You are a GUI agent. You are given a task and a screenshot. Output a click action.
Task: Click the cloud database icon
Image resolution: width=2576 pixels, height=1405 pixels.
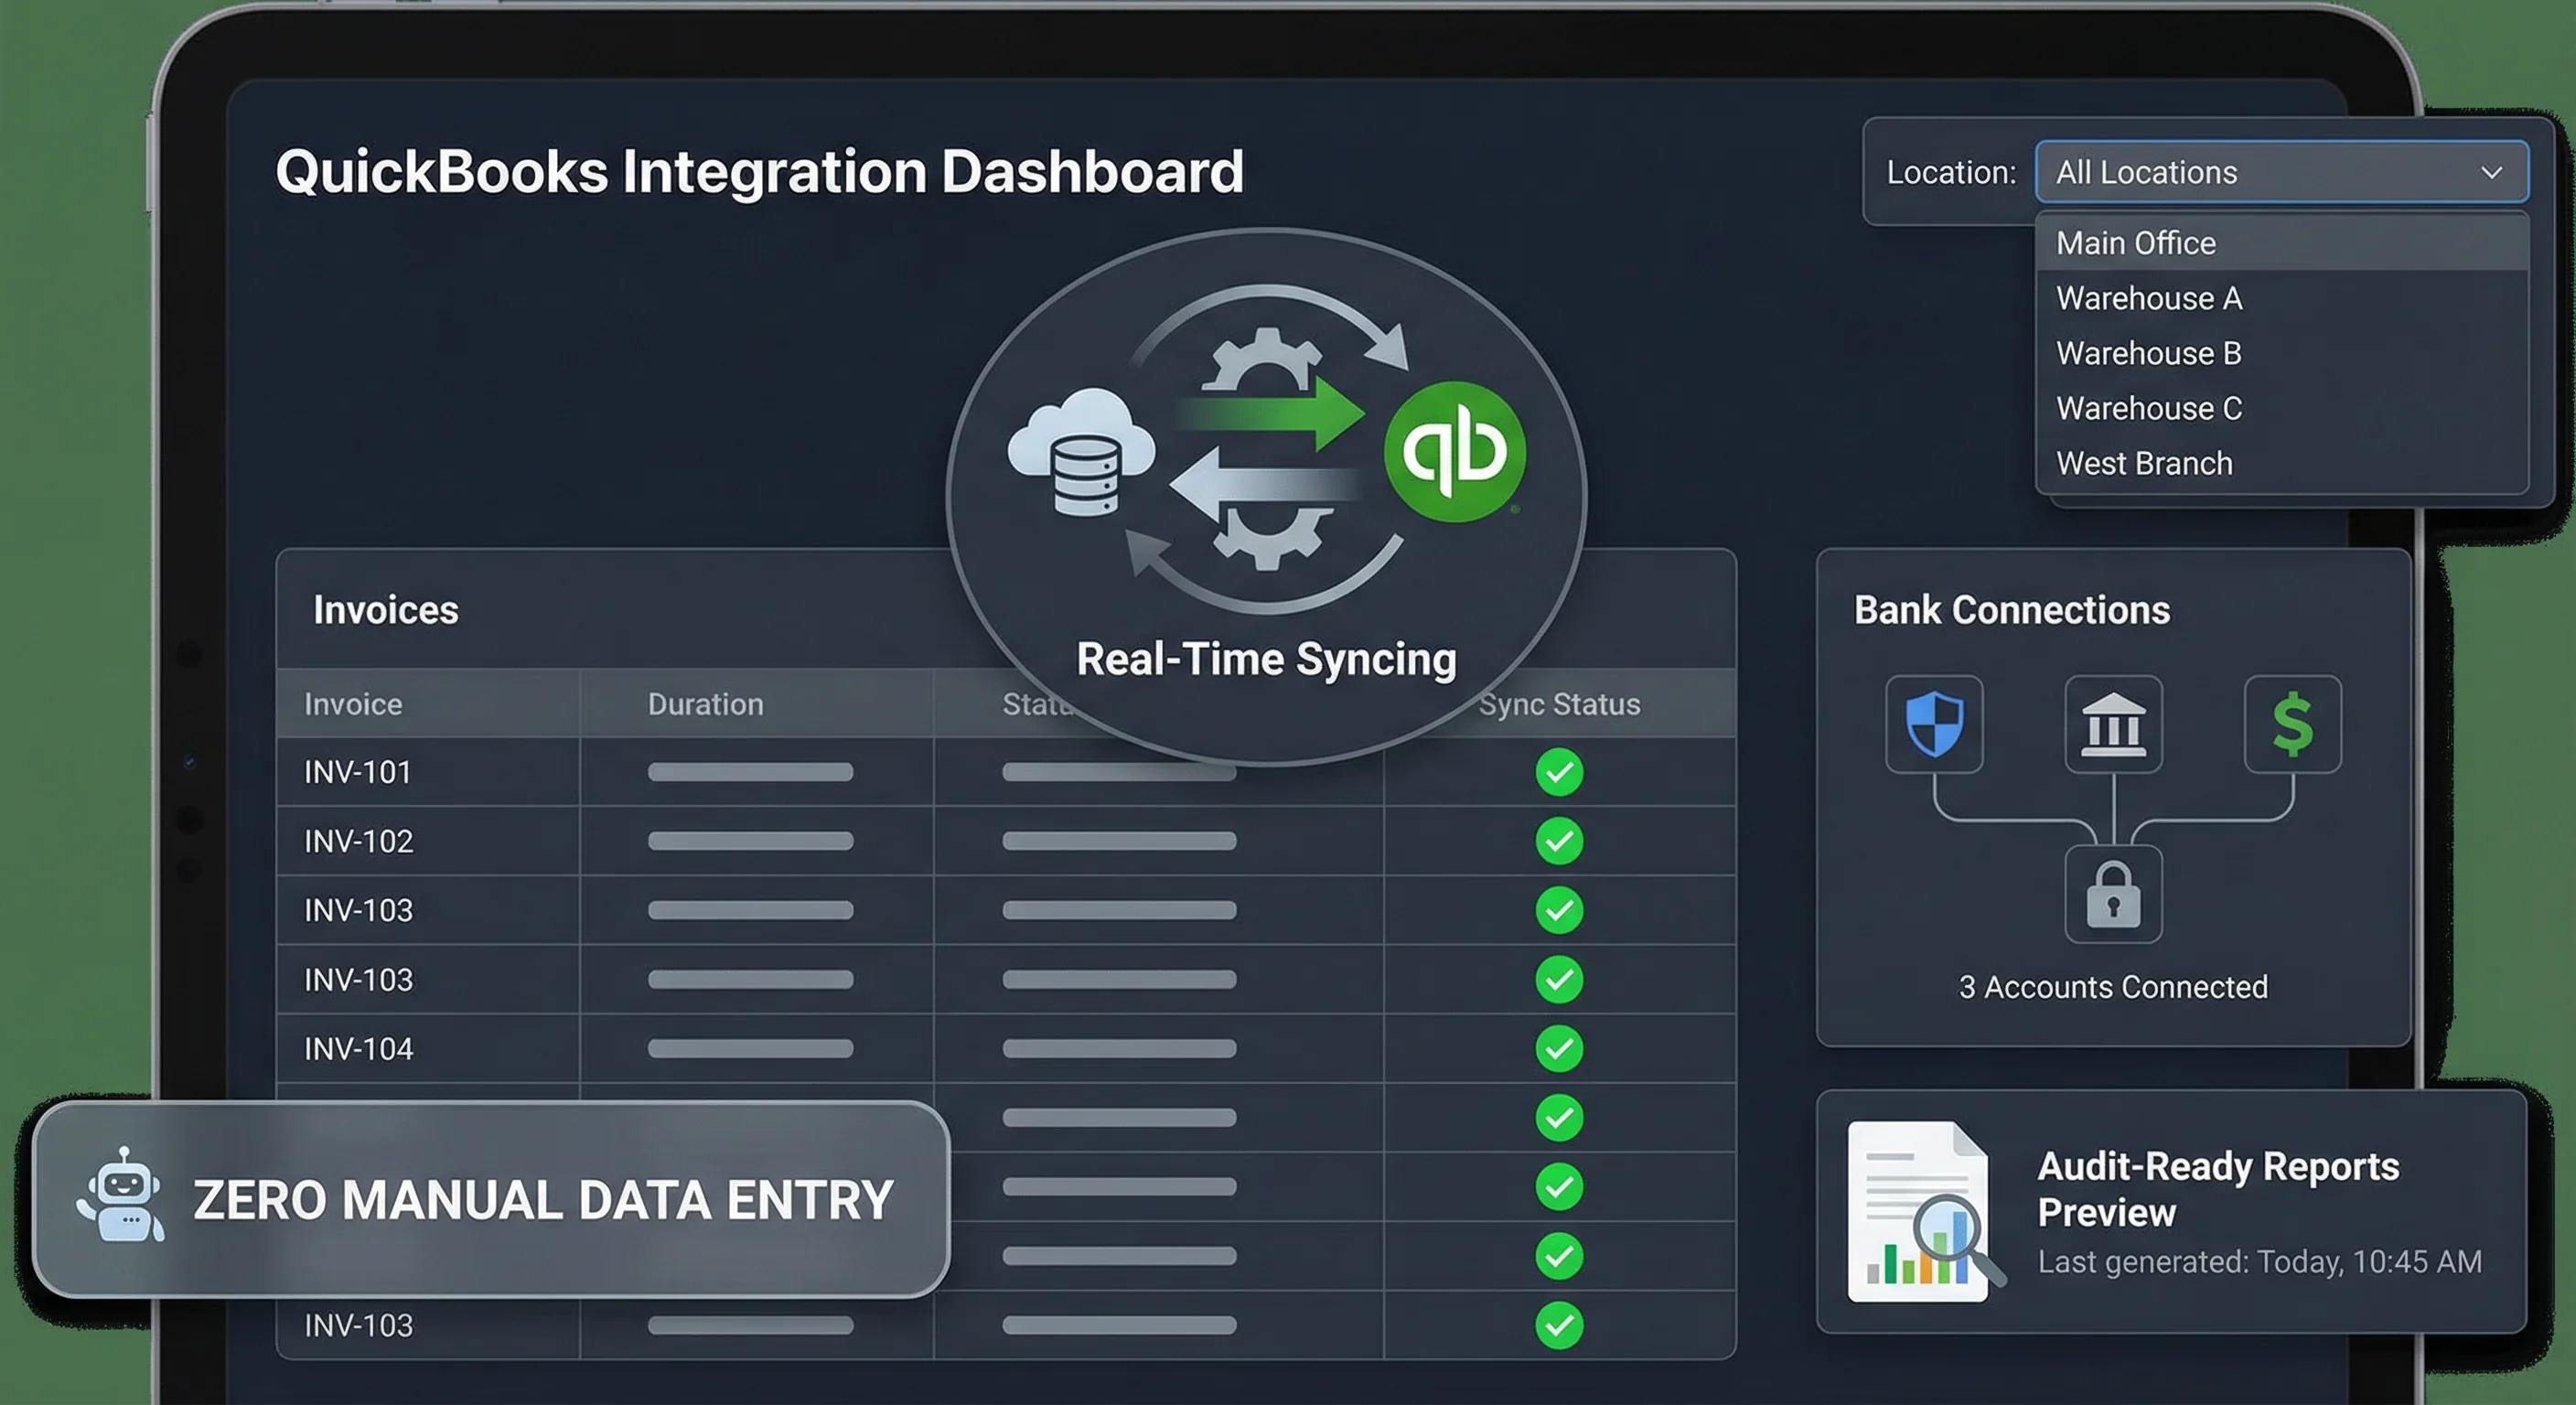(1082, 452)
